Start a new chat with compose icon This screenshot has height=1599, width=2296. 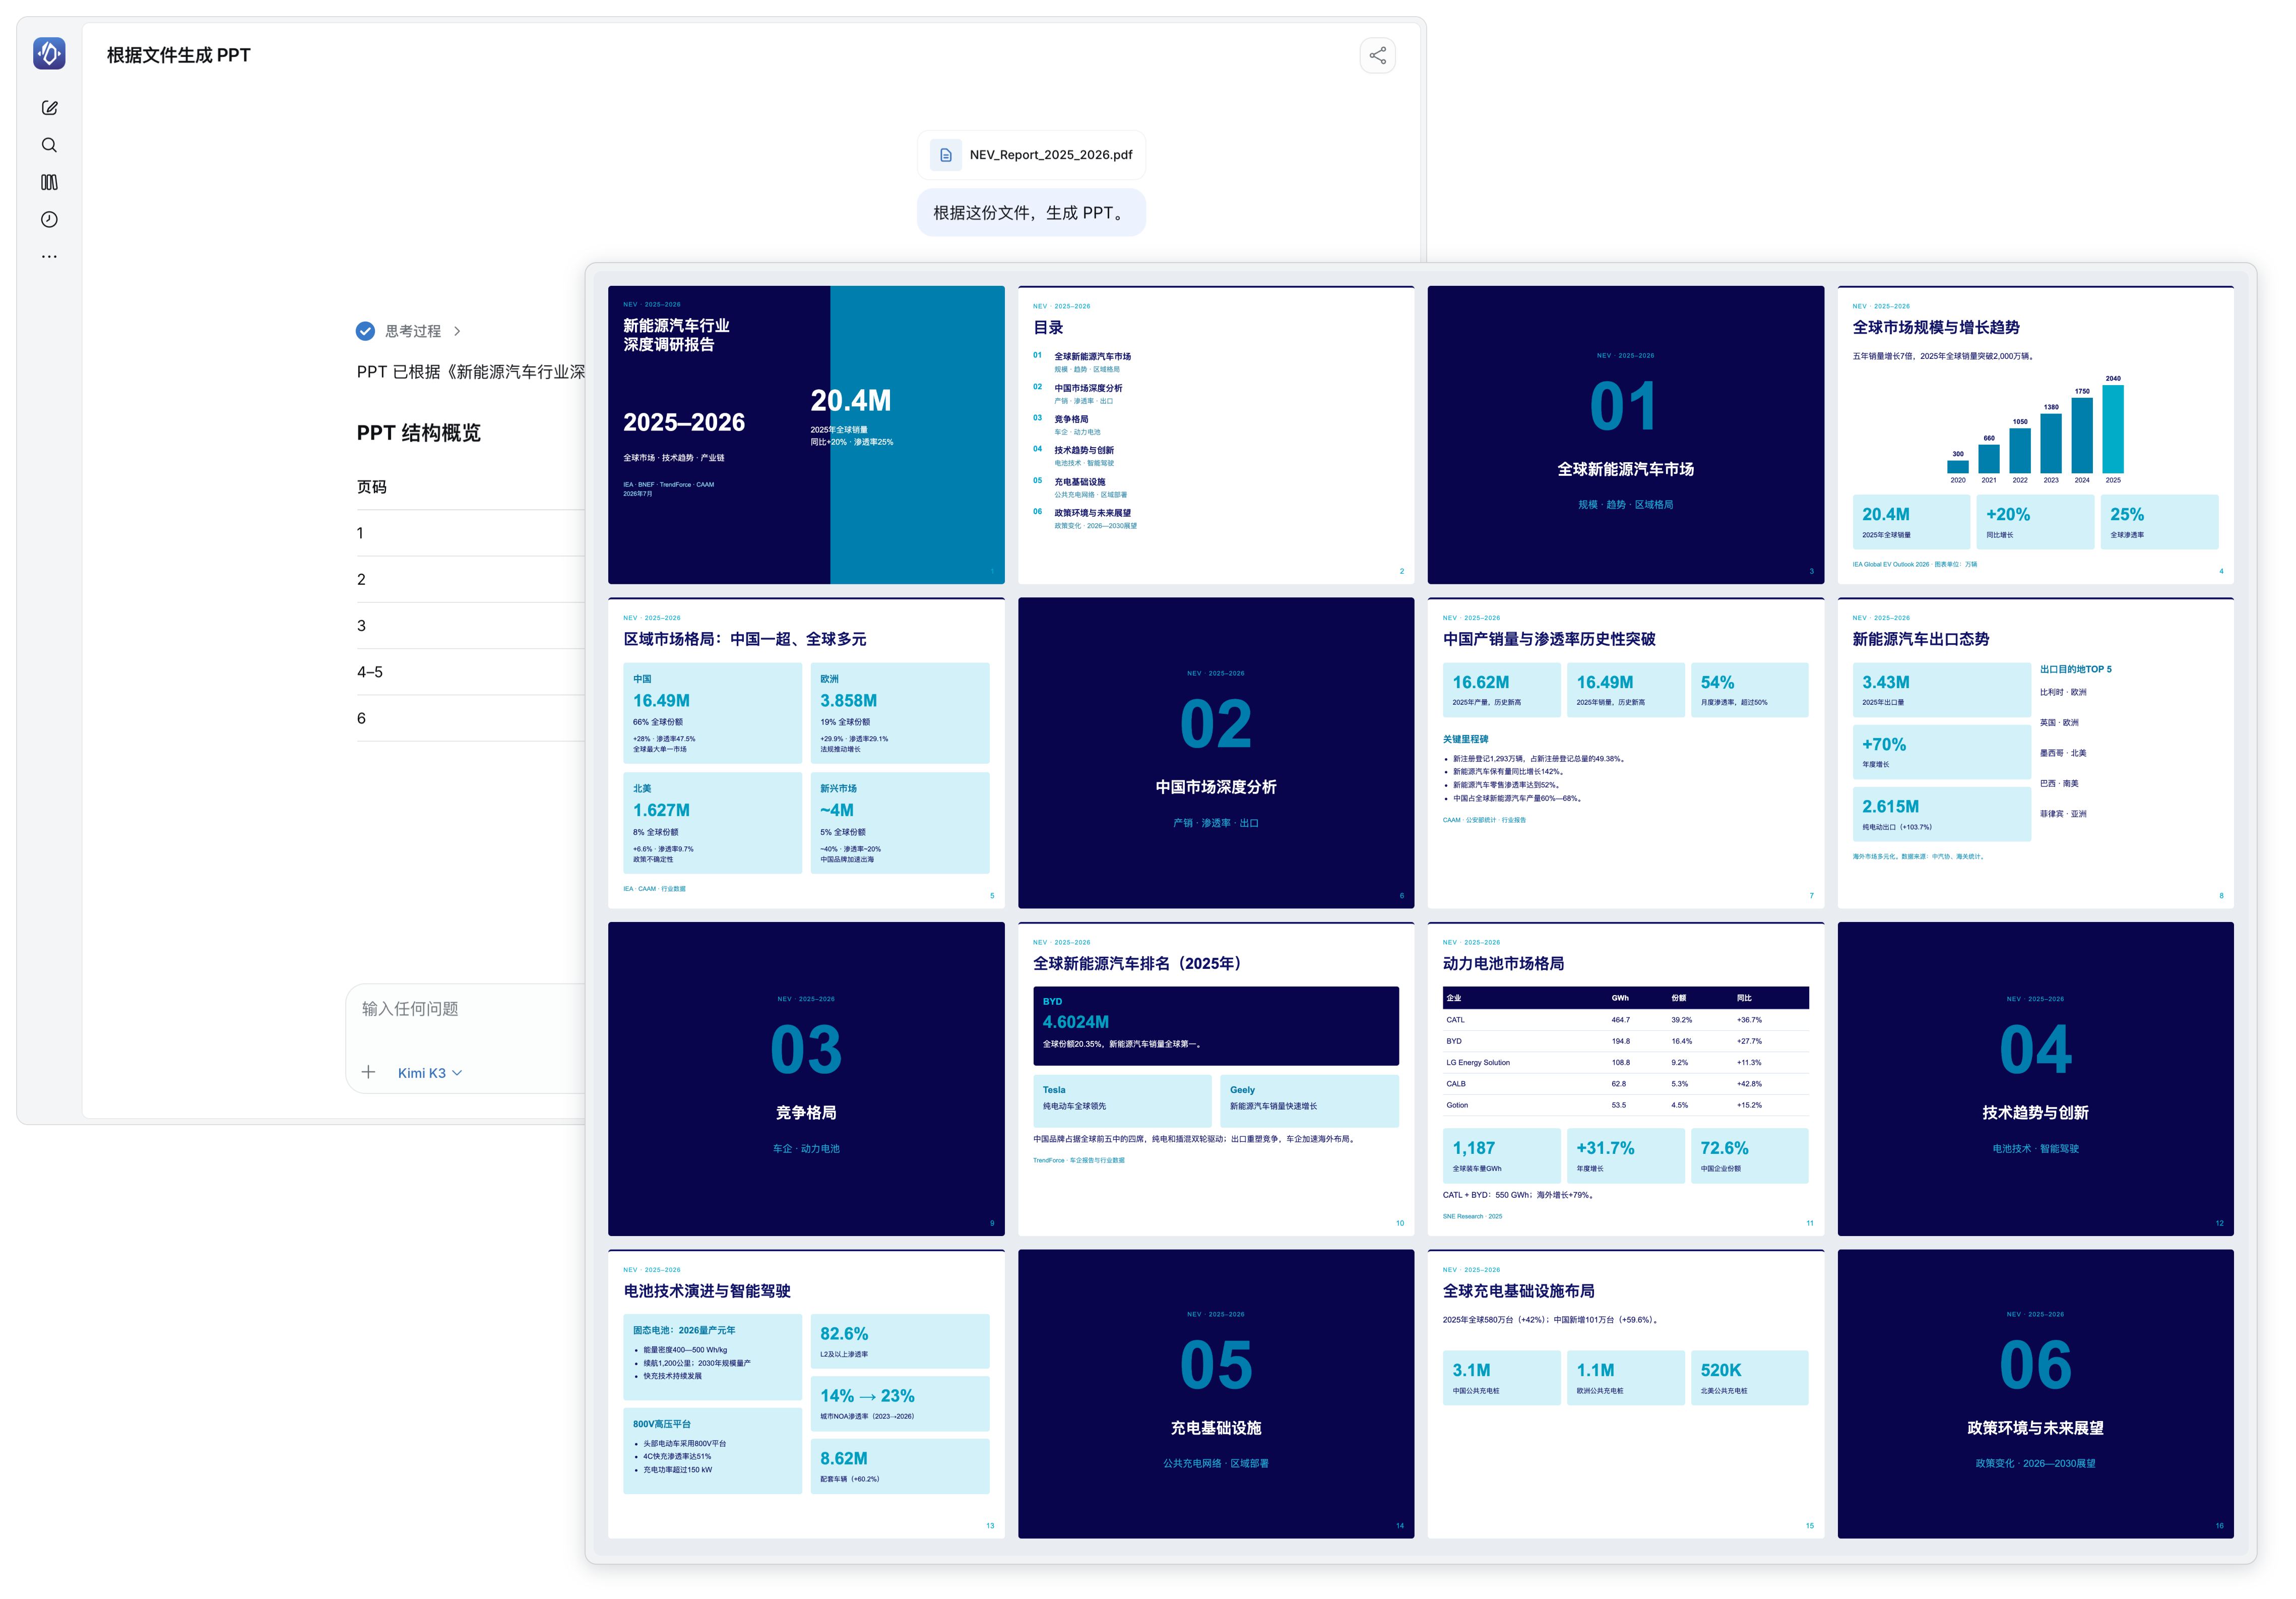(x=49, y=108)
